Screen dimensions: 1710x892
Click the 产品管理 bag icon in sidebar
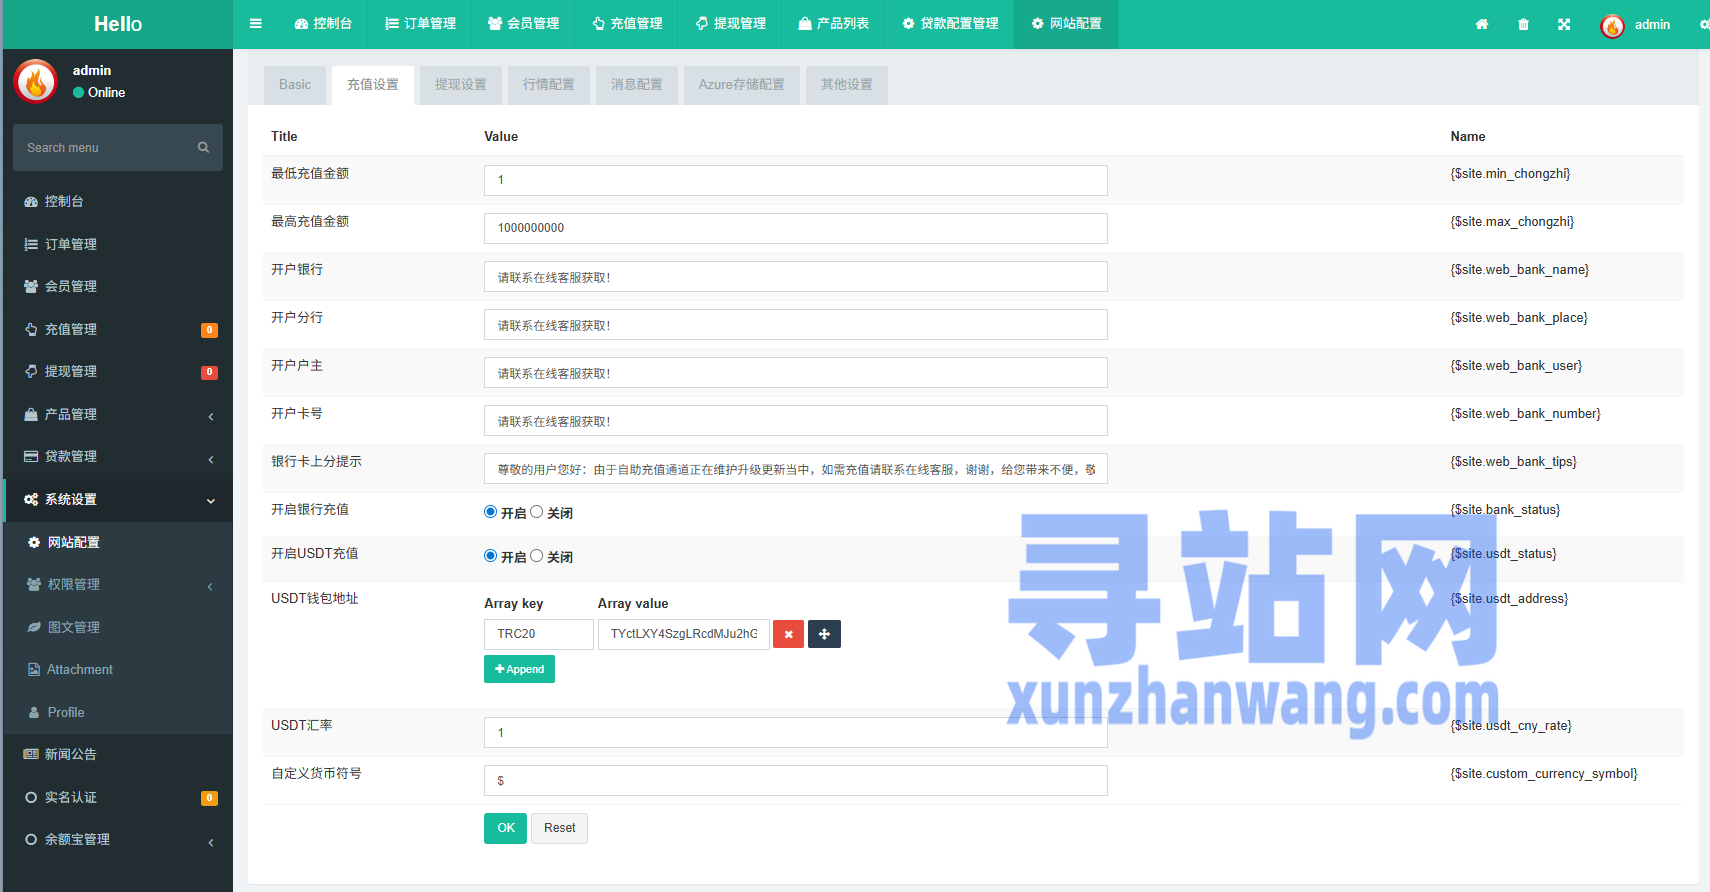tap(31, 414)
